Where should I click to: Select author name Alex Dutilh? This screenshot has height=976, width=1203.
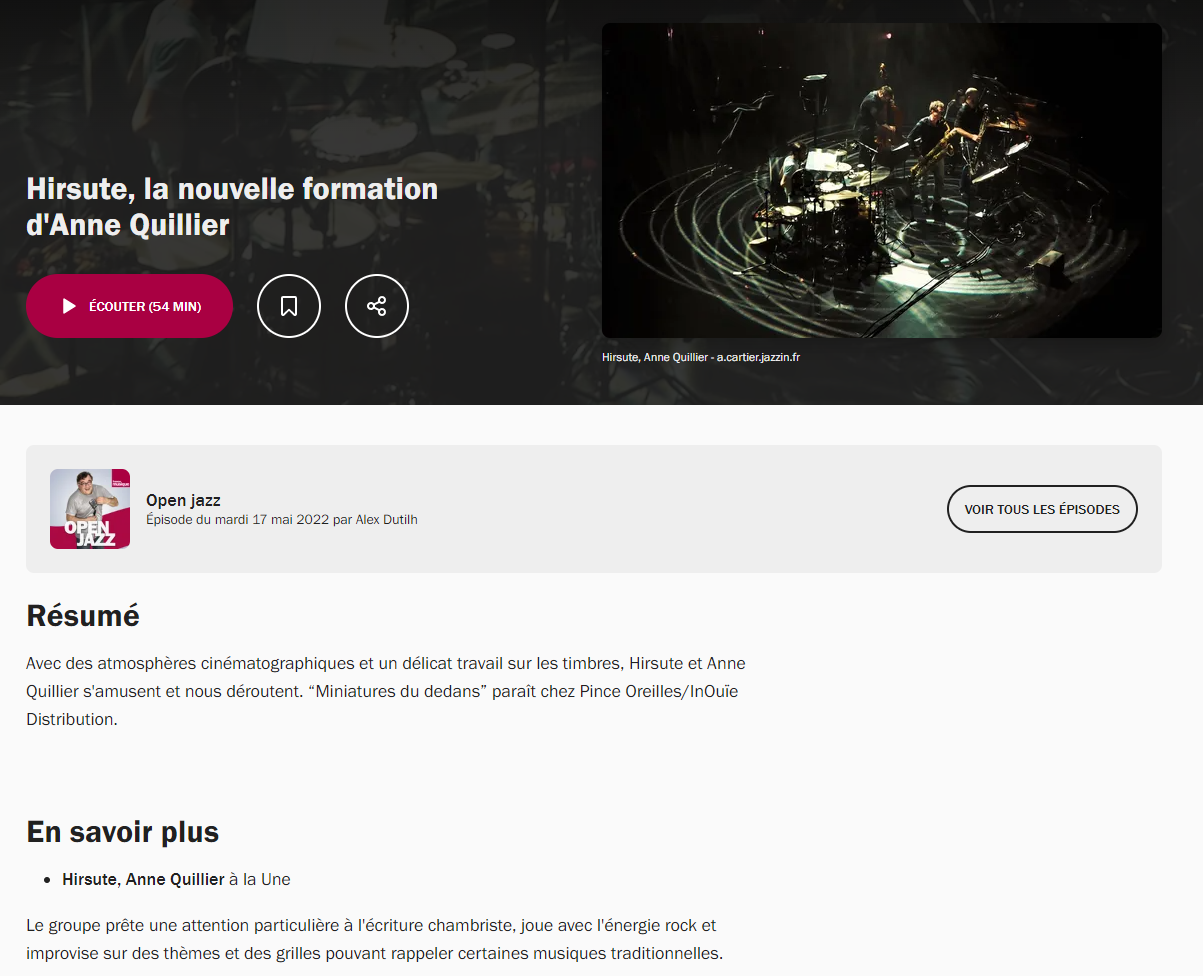tap(387, 520)
